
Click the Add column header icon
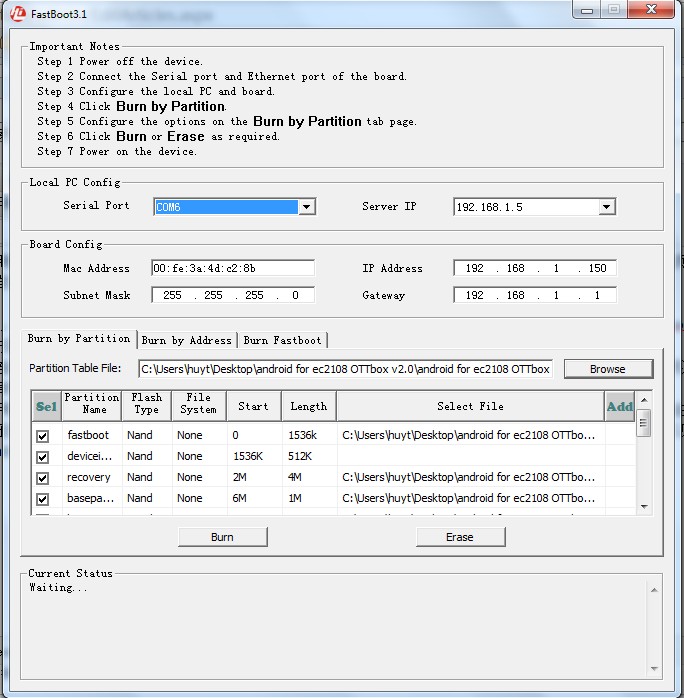pos(620,406)
